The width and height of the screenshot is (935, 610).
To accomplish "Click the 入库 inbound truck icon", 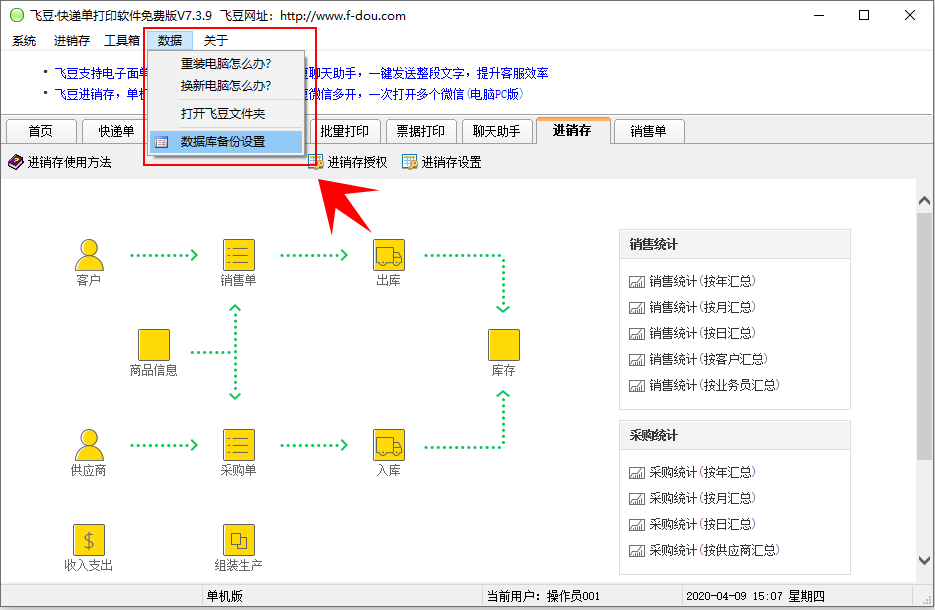I will pyautogui.click(x=389, y=445).
